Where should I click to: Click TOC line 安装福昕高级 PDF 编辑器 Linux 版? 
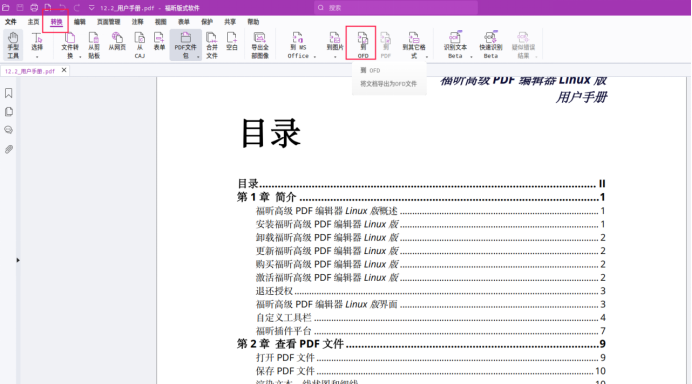click(x=430, y=224)
